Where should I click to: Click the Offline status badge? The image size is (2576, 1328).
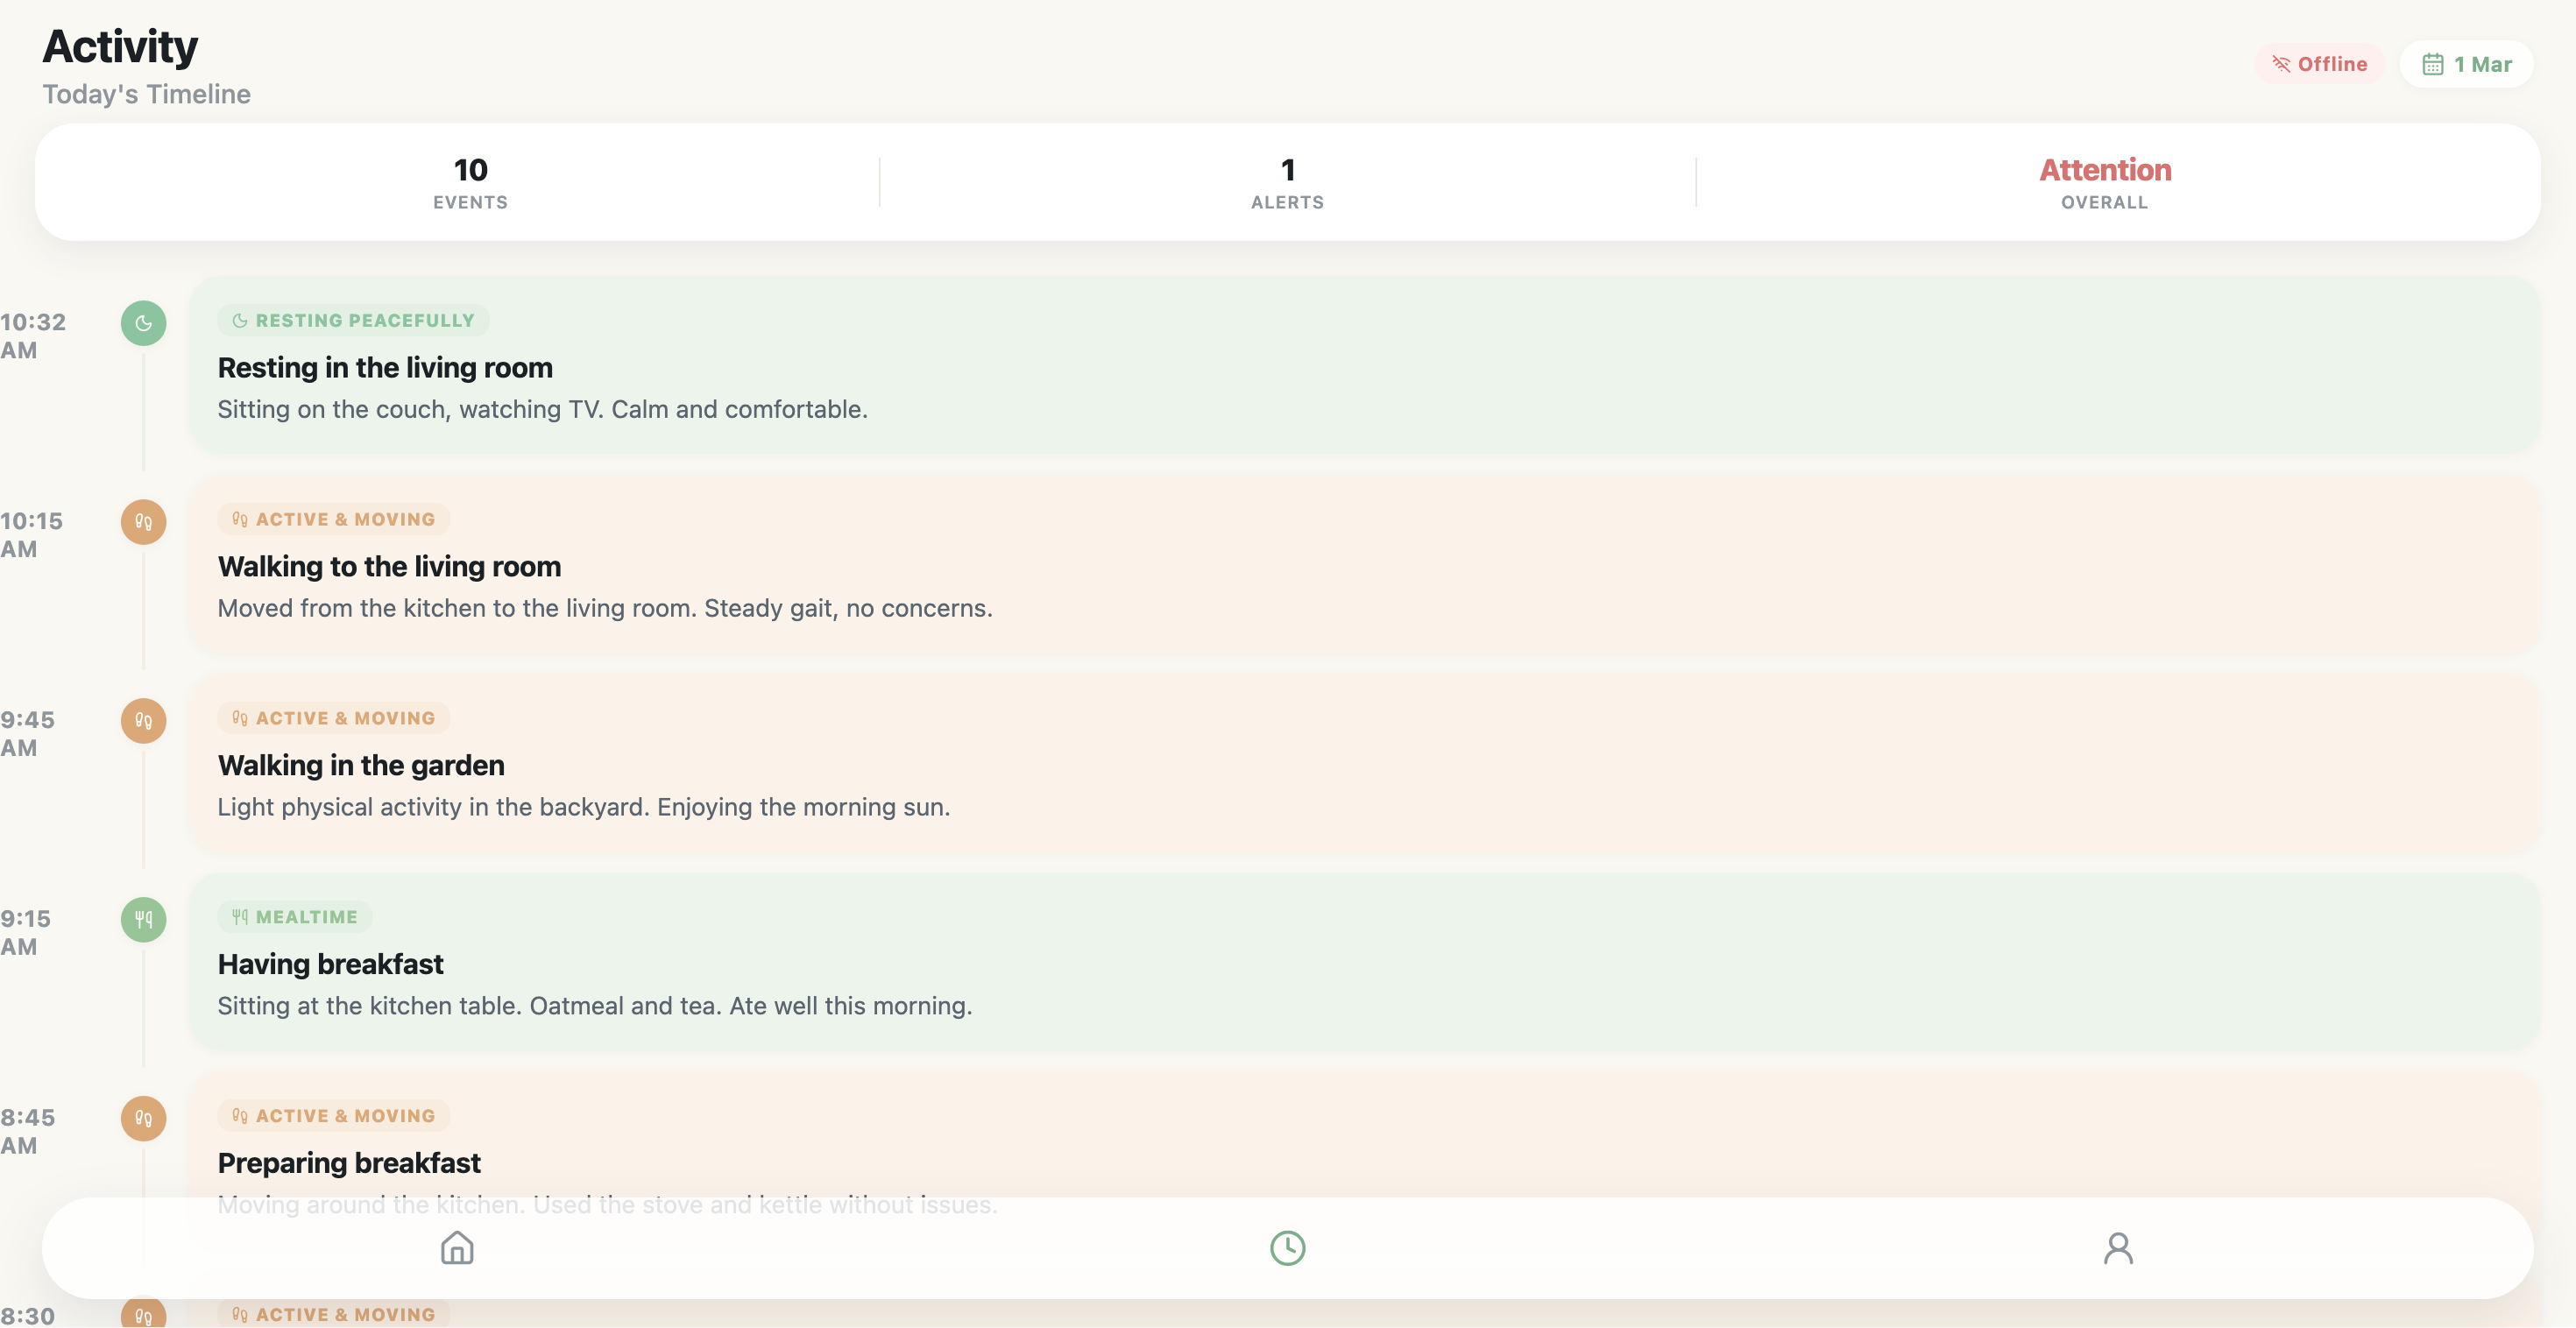coord(2319,64)
